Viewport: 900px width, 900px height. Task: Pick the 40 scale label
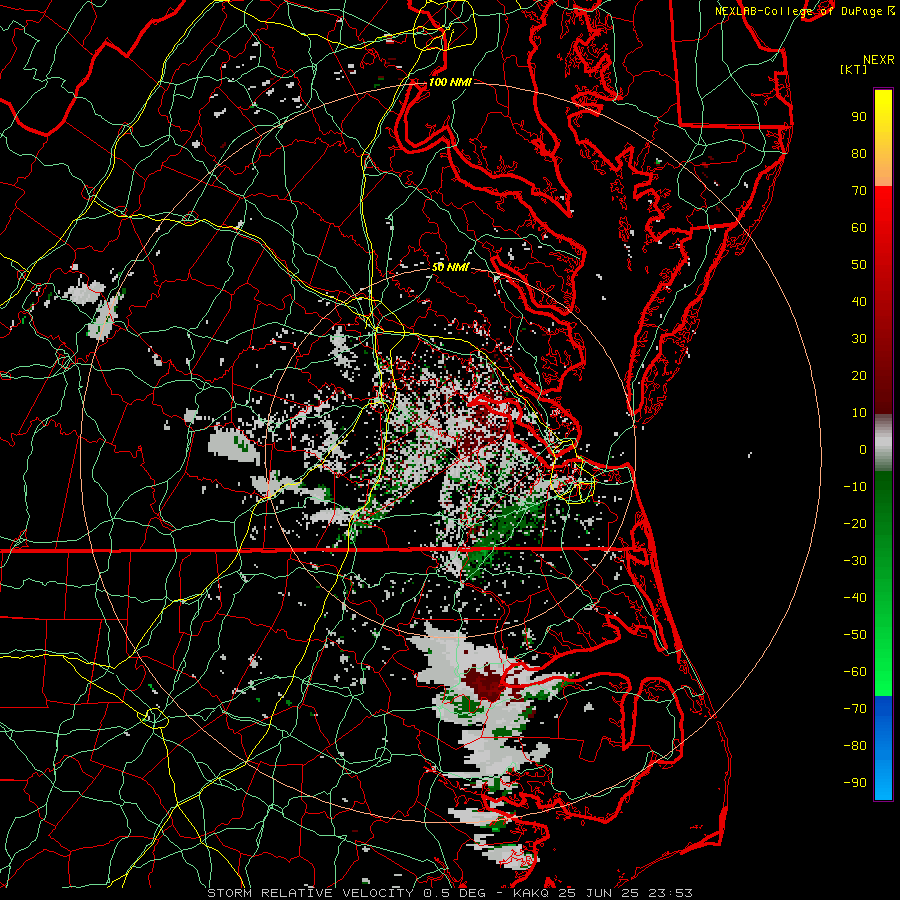point(859,301)
